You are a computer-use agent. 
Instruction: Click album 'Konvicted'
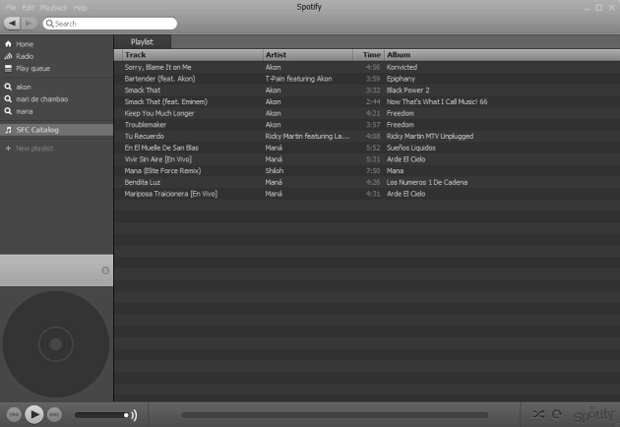click(x=402, y=67)
